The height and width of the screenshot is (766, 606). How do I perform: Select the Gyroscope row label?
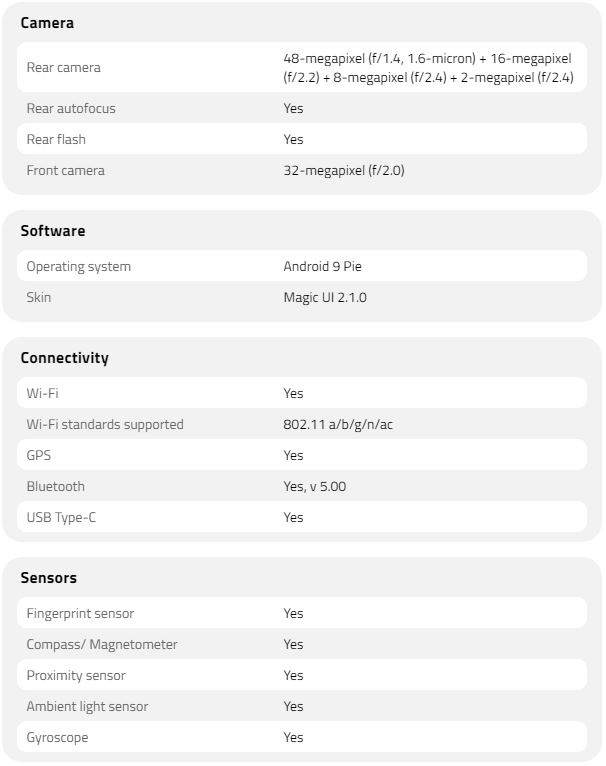pyautogui.click(x=57, y=737)
